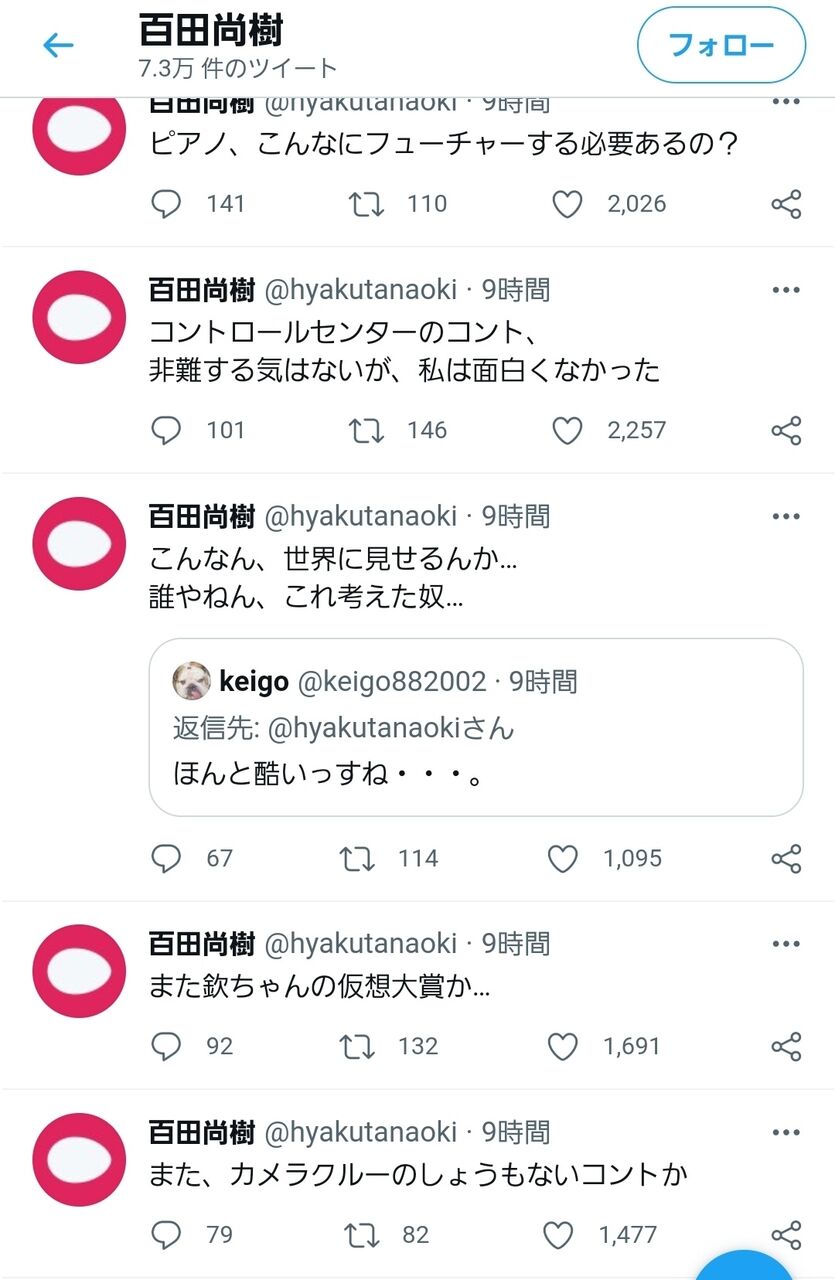
Task: Reply to the ピアノ tweet with 141 replies
Action: [x=166, y=204]
